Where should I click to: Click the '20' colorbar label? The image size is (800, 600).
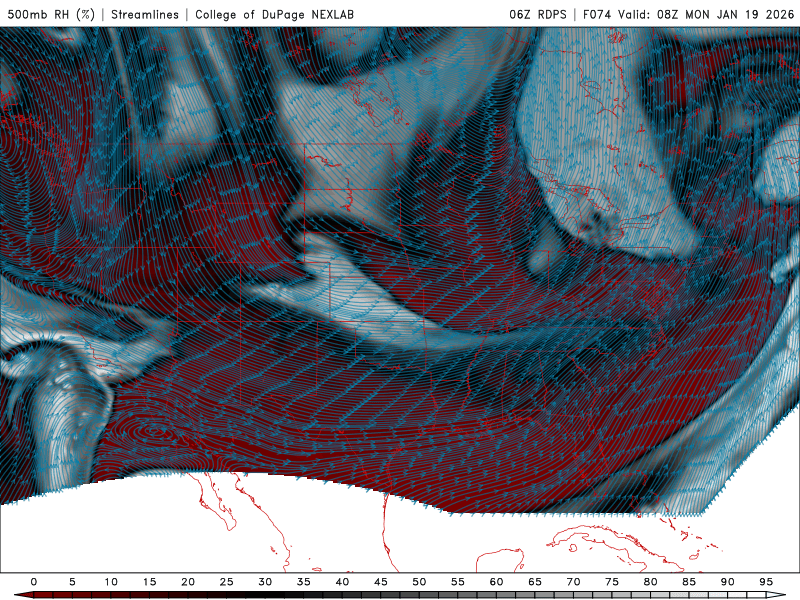(x=188, y=582)
